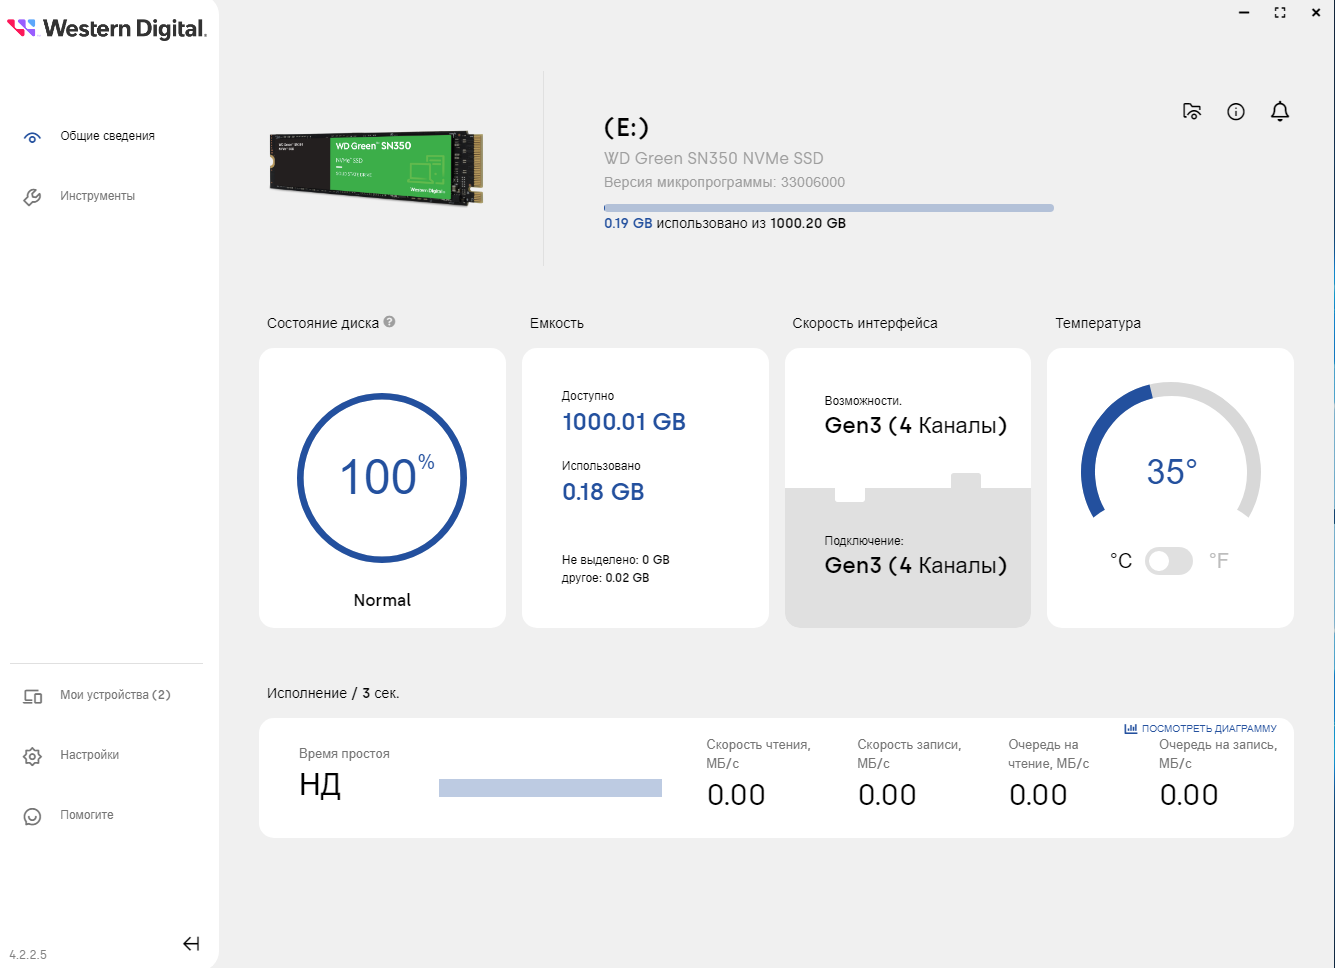1335x968 pixels.
Task: Click the eye icon beside Общие сведения
Action: coord(32,137)
